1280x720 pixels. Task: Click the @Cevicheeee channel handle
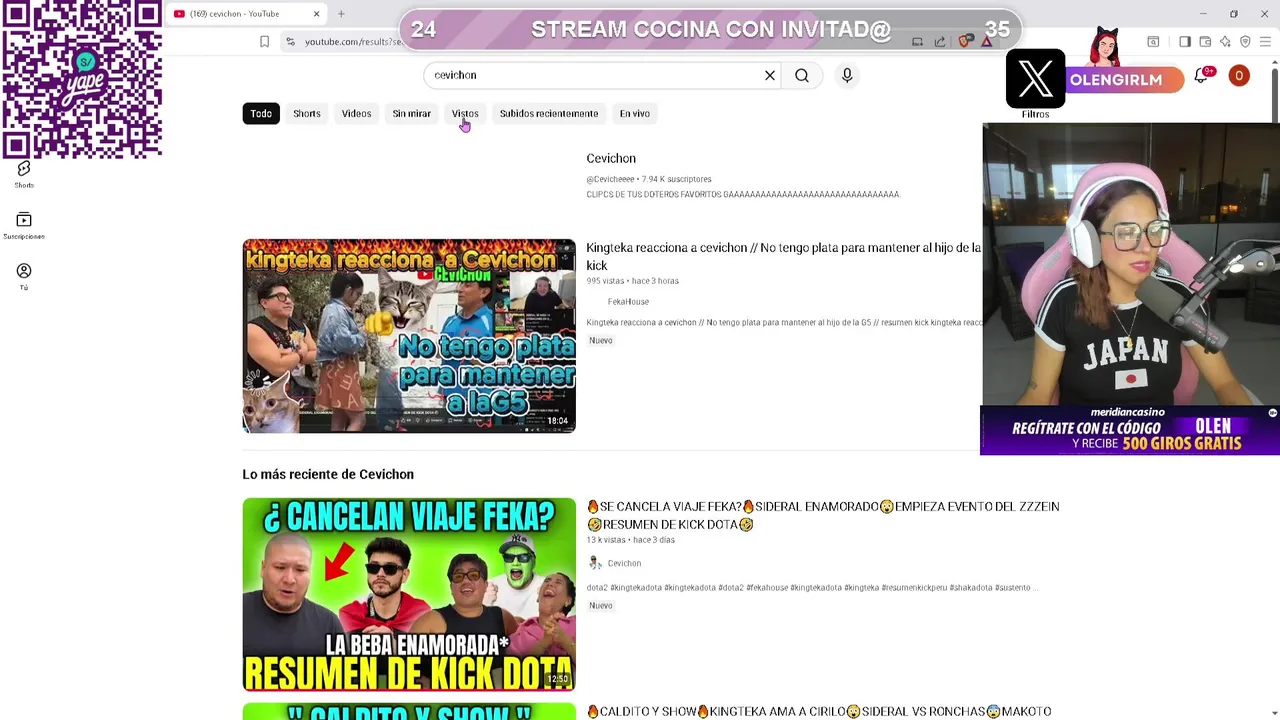point(610,179)
